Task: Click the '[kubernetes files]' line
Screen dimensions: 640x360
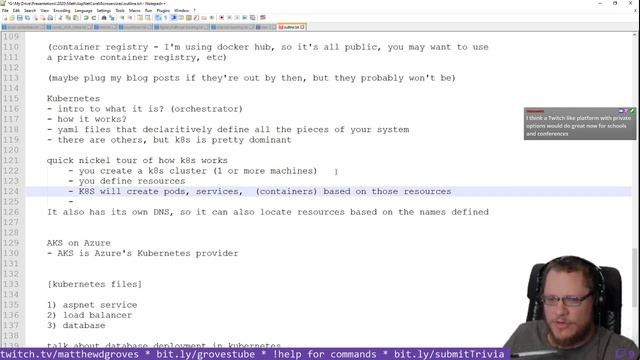Action: [94, 284]
